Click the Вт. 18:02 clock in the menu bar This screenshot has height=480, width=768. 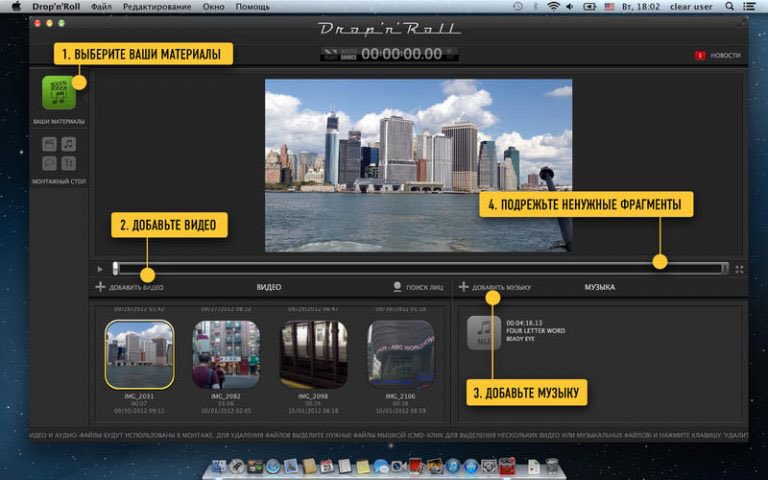641,6
